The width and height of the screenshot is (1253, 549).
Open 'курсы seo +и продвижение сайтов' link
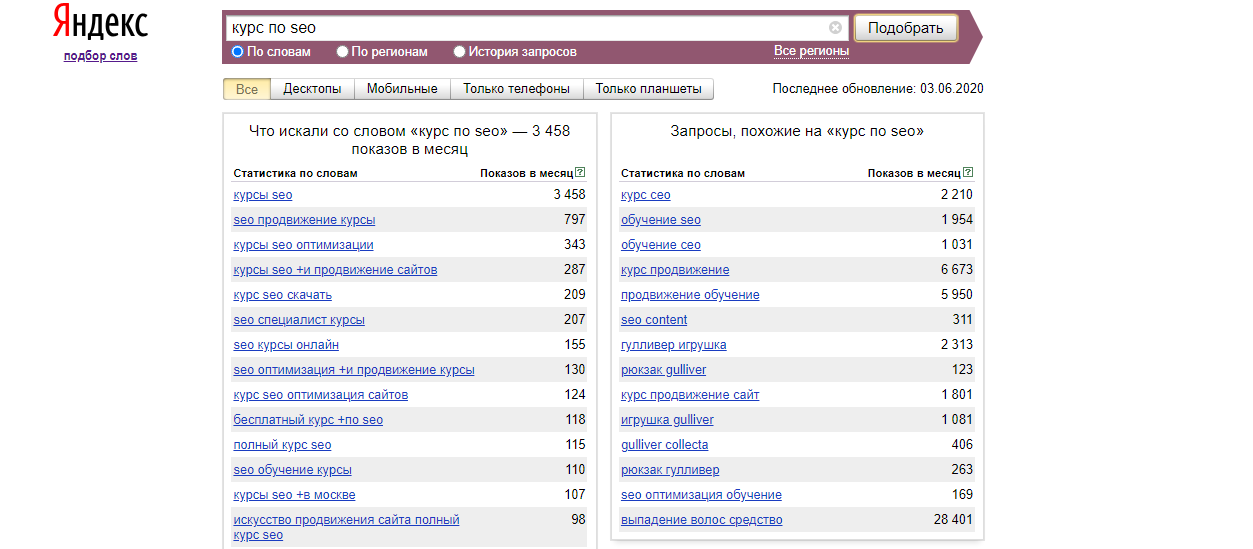[335, 270]
